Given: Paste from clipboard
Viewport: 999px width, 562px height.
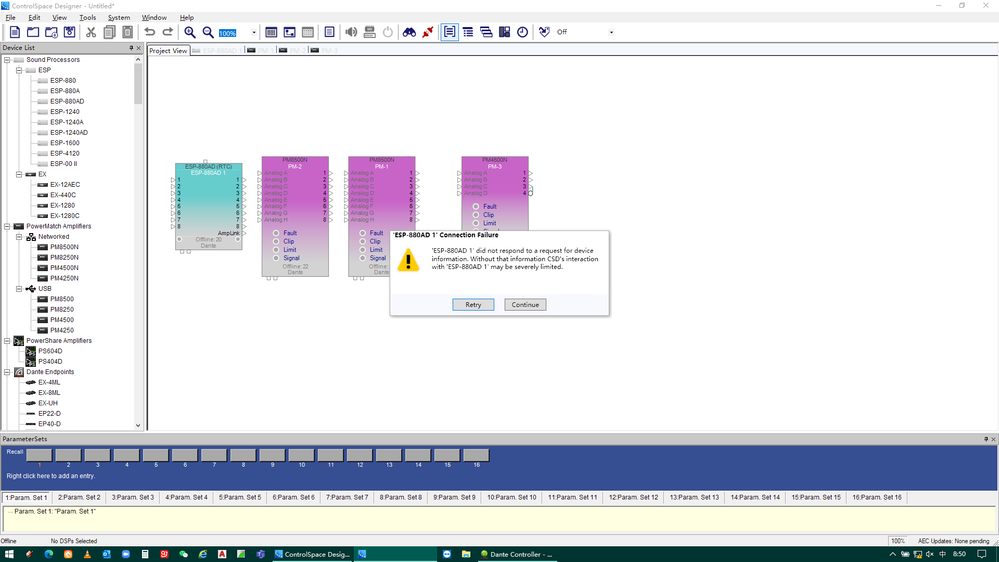Looking at the screenshot, I should [127, 32].
